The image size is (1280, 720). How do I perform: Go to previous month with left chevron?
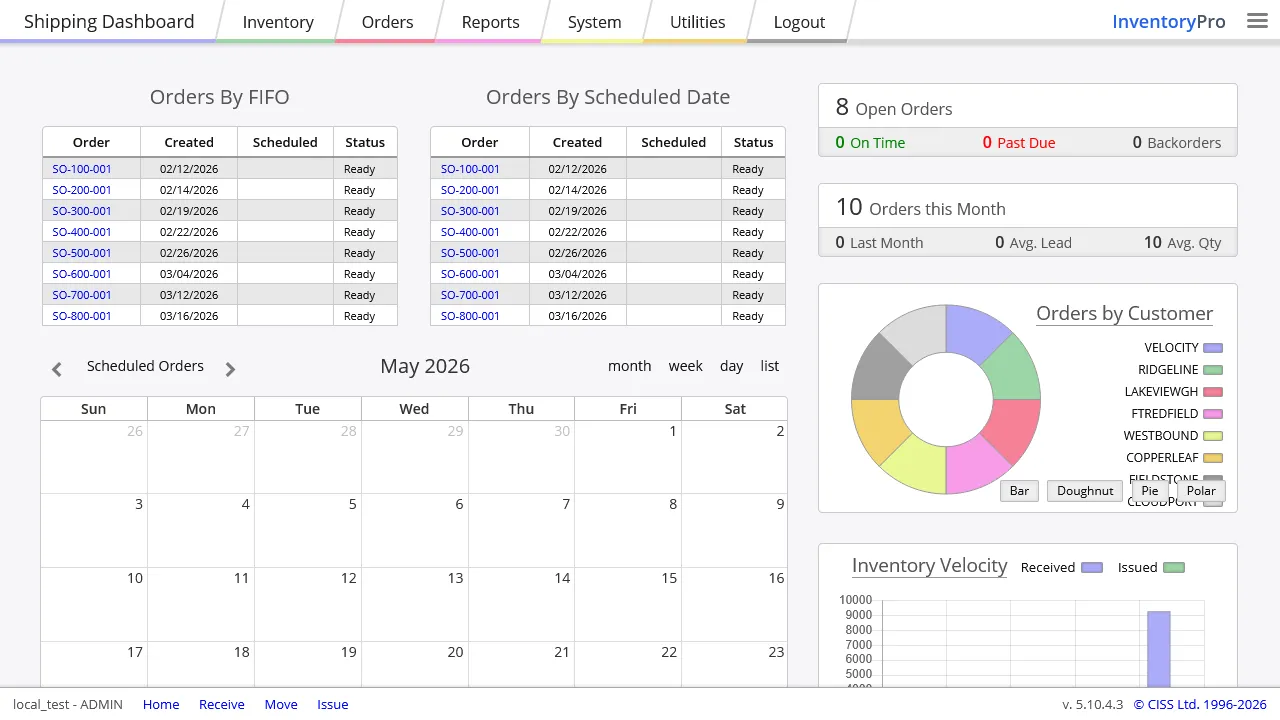(x=57, y=369)
